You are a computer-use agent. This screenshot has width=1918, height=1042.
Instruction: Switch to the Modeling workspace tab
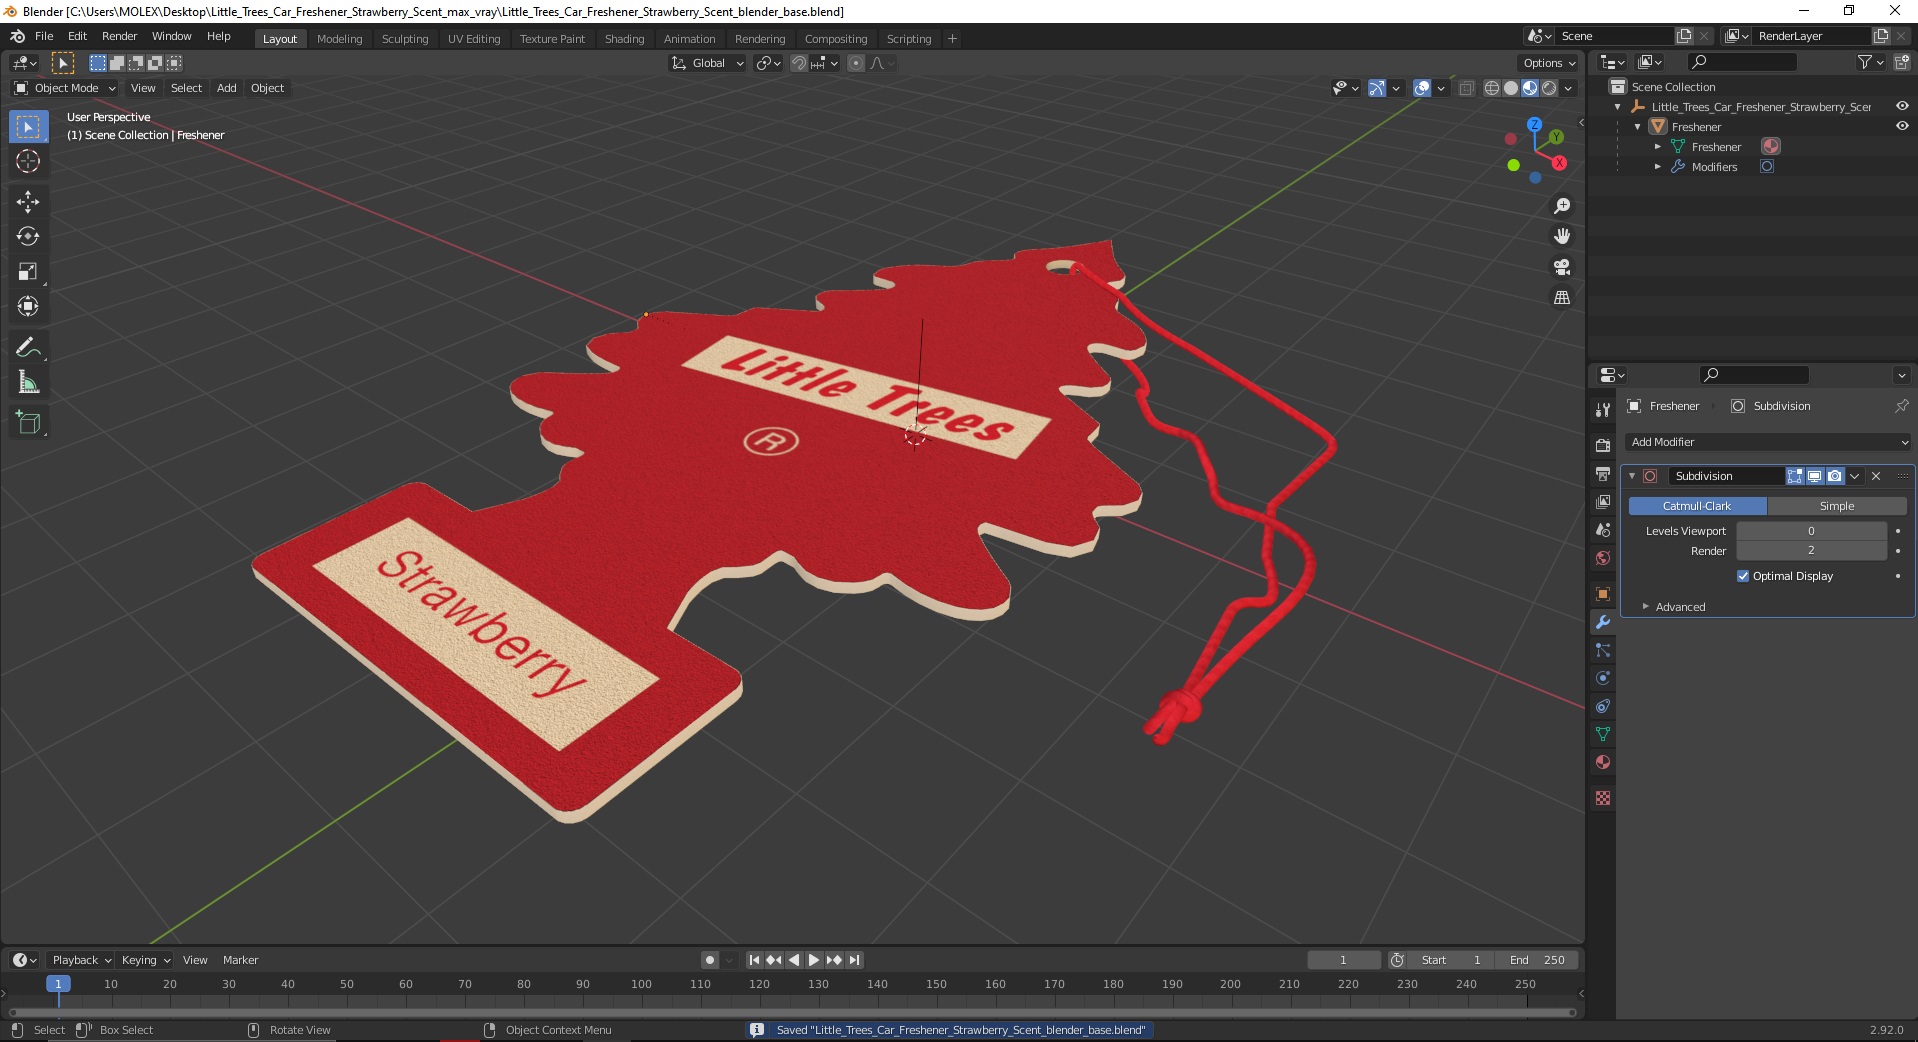(339, 39)
